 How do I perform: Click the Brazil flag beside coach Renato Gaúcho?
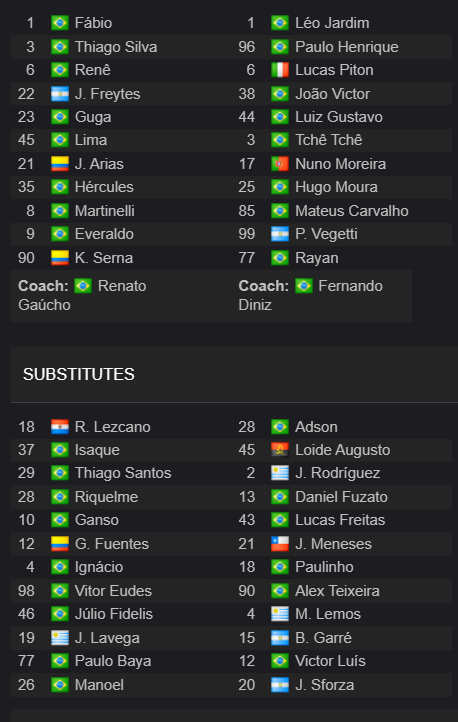click(83, 286)
